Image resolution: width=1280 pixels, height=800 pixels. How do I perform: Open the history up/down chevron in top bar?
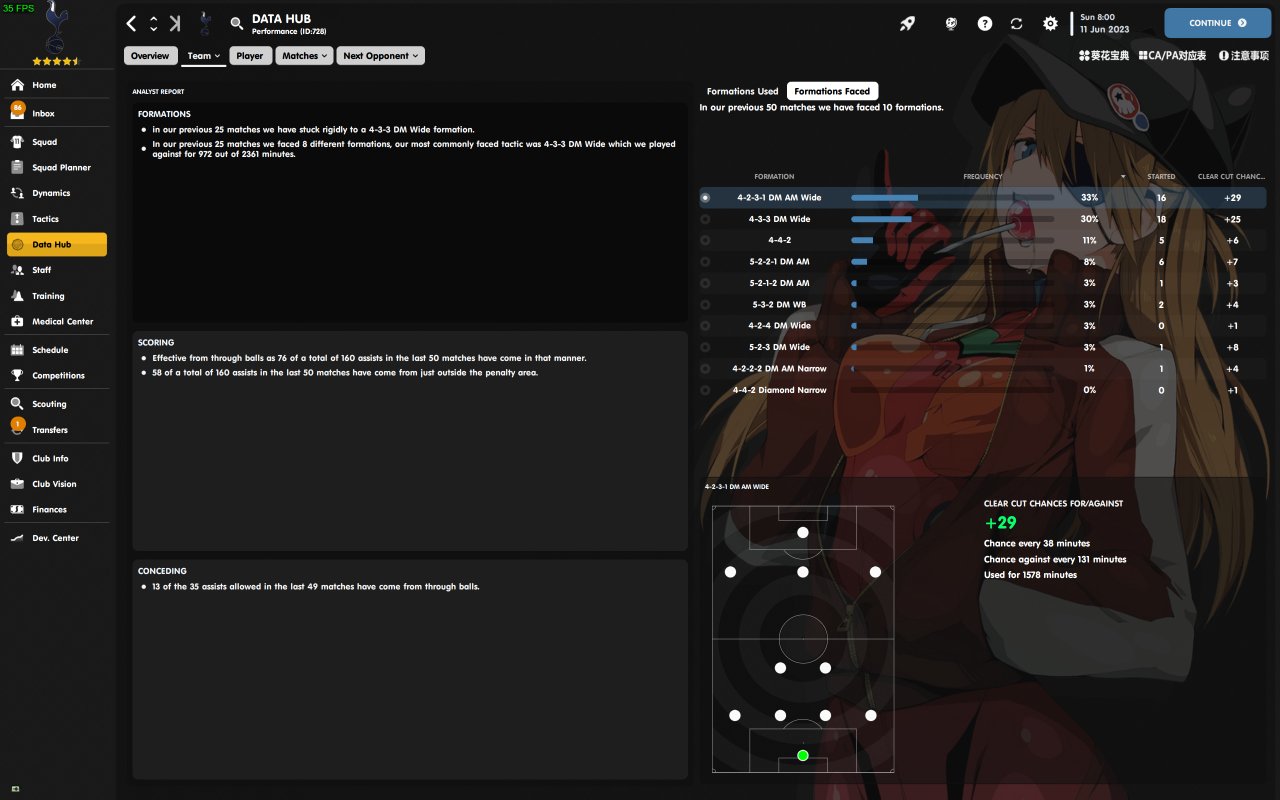(x=153, y=23)
